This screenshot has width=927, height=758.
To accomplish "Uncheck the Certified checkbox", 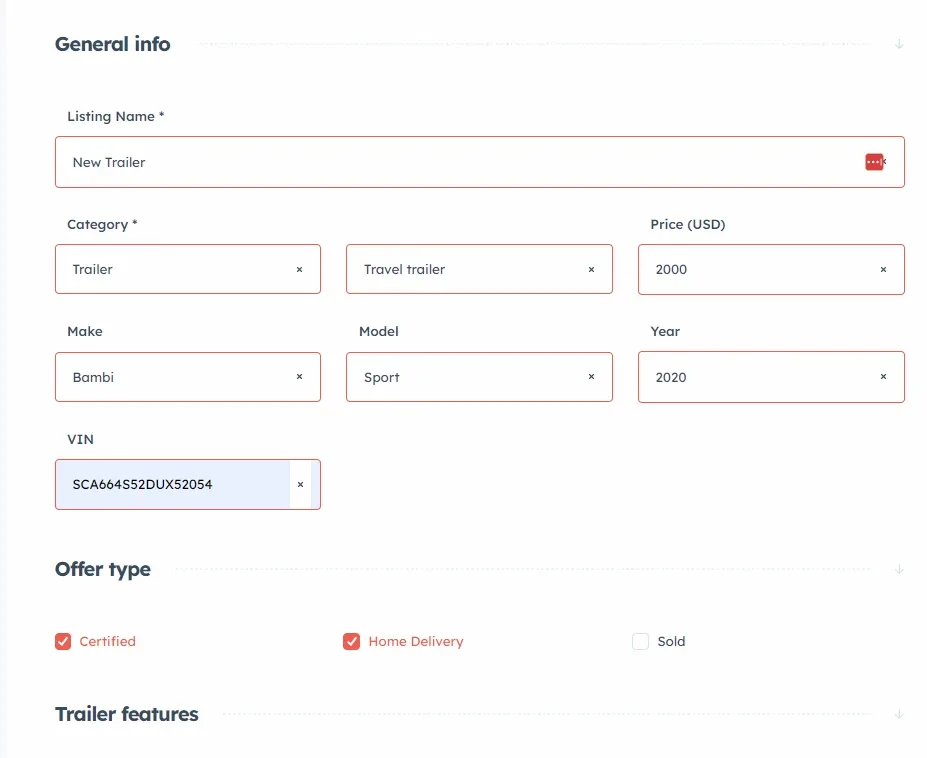I will coord(63,642).
